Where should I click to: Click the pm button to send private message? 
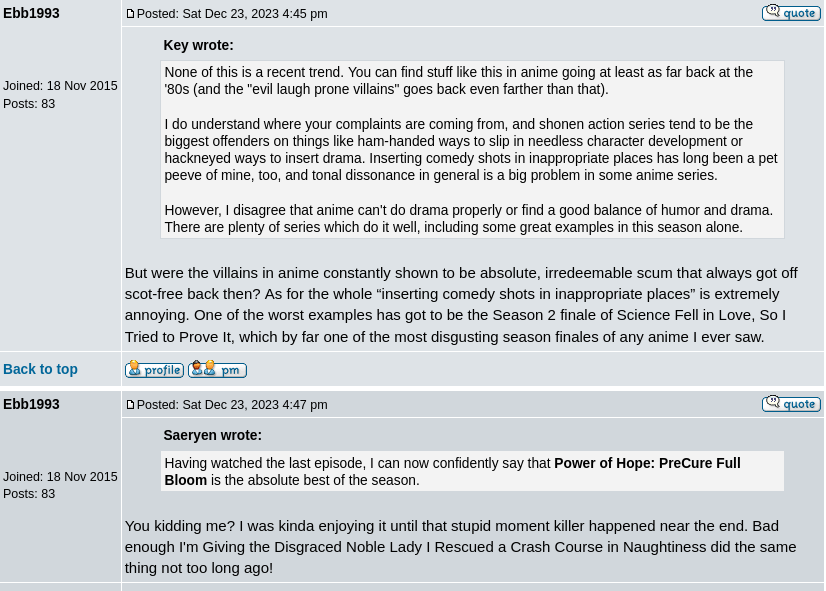217,369
